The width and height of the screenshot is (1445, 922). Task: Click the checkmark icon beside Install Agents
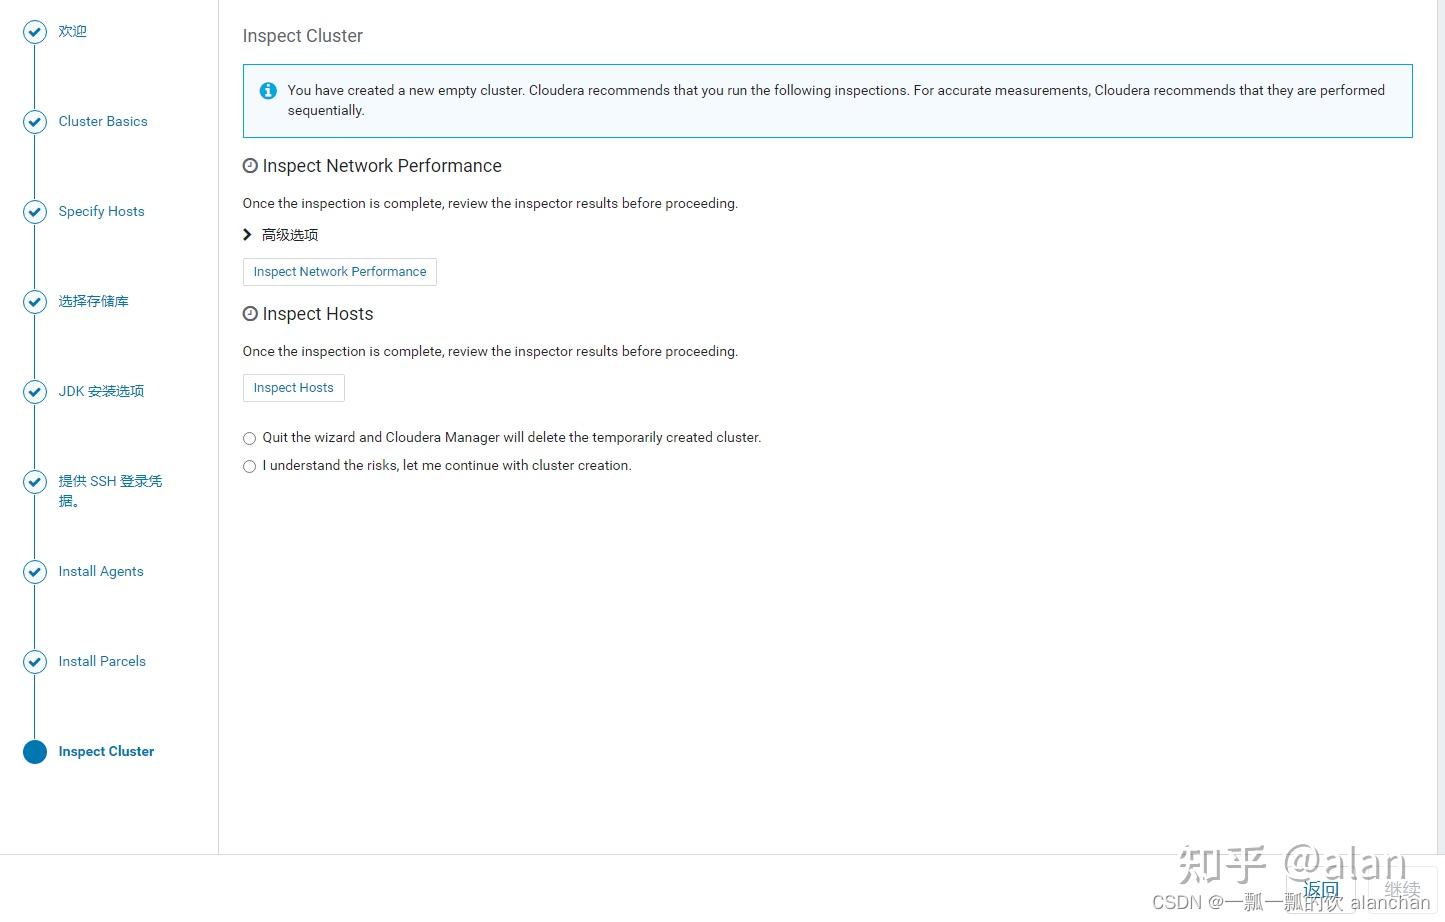click(x=35, y=571)
